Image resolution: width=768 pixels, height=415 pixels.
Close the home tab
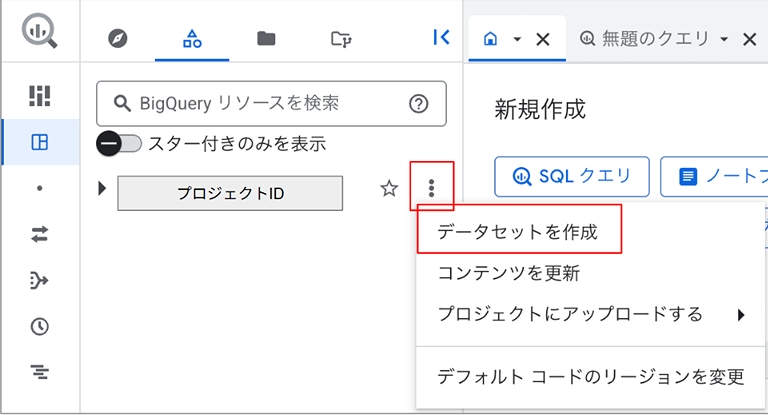543,39
